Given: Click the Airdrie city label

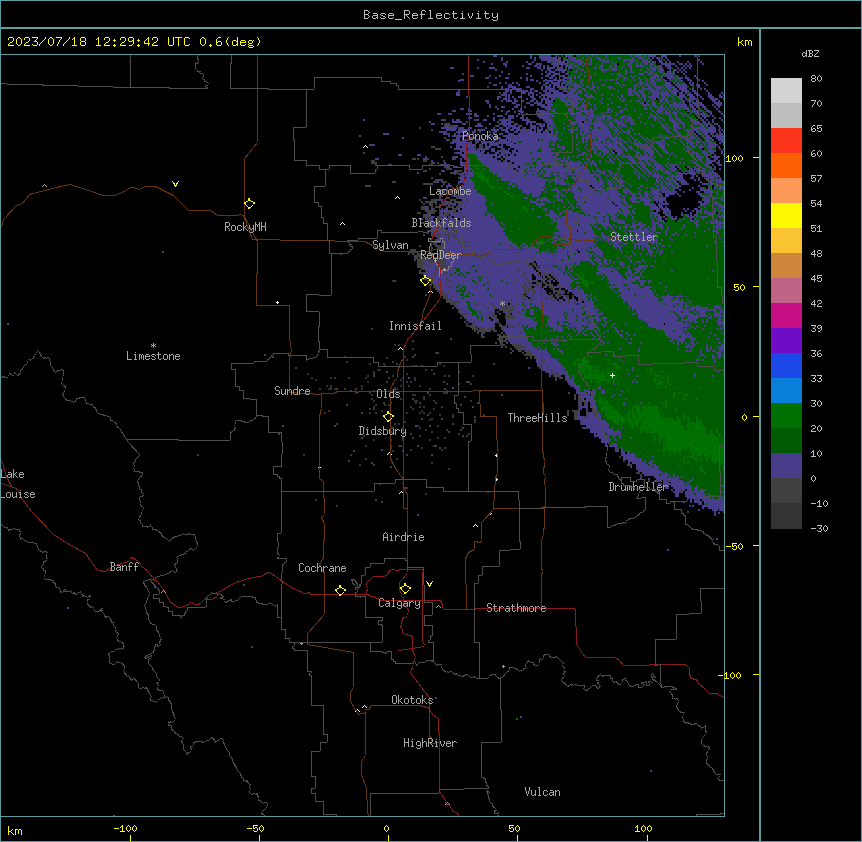Looking at the screenshot, I should [403, 537].
